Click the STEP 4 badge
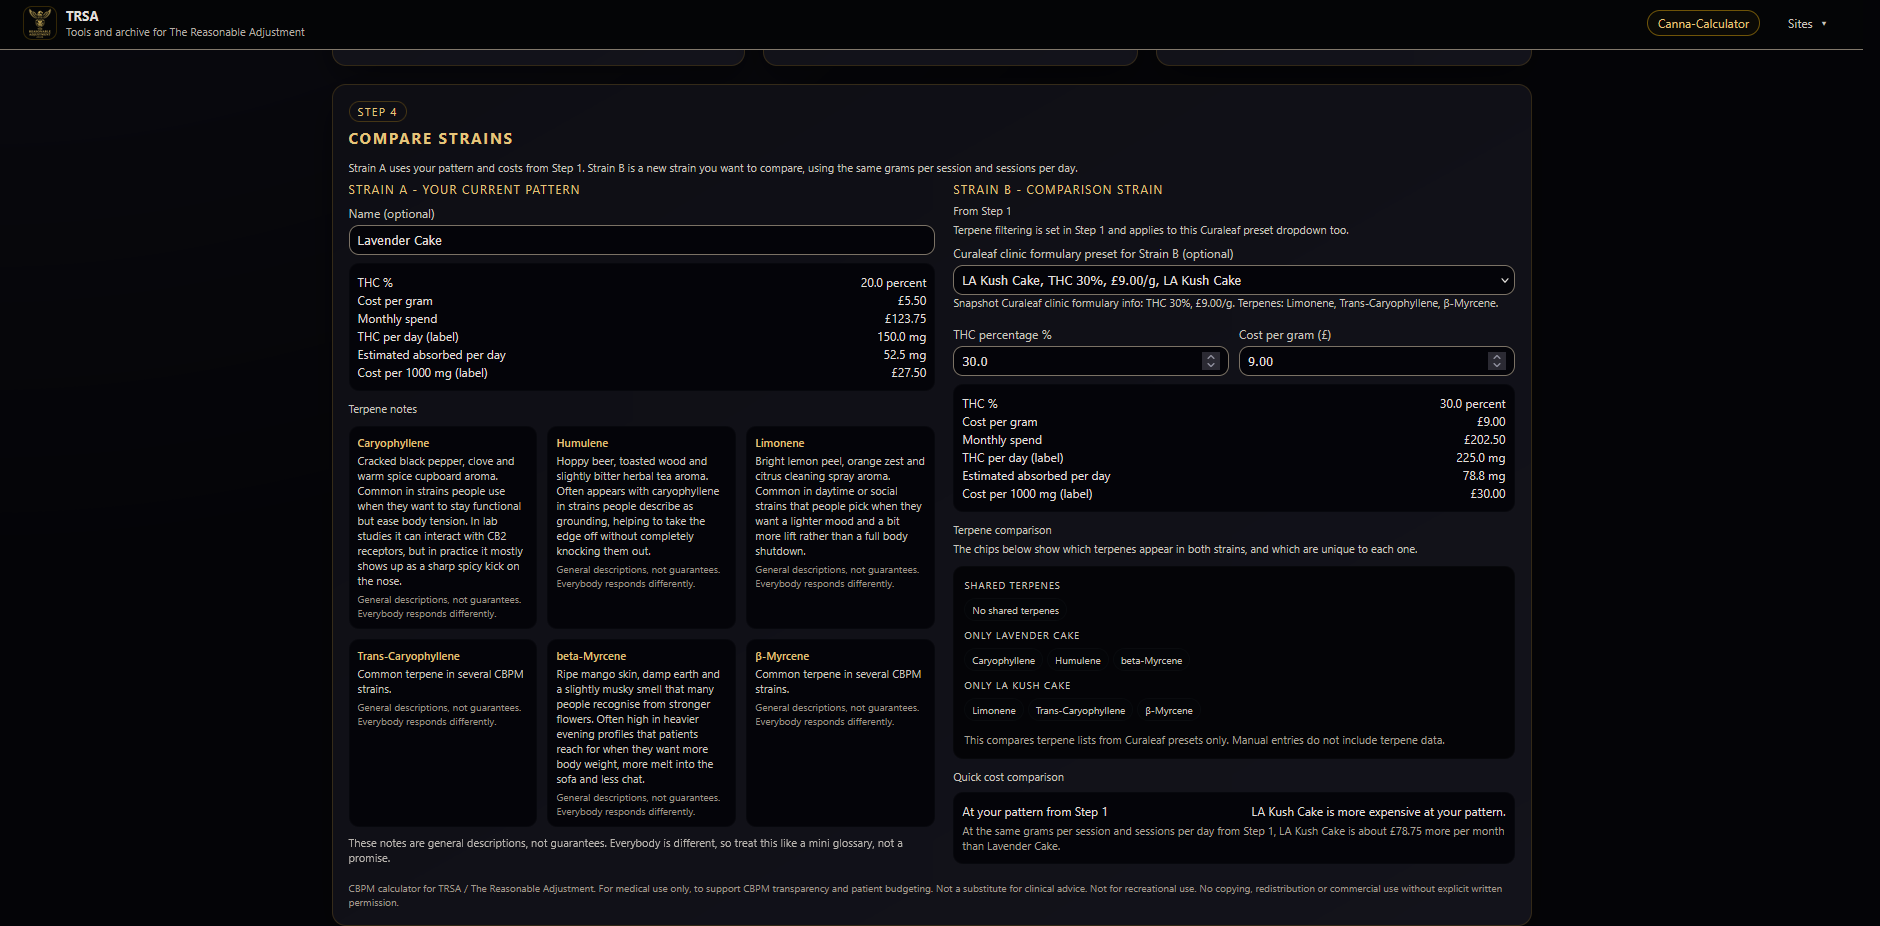The width and height of the screenshot is (1880, 926). coord(377,112)
